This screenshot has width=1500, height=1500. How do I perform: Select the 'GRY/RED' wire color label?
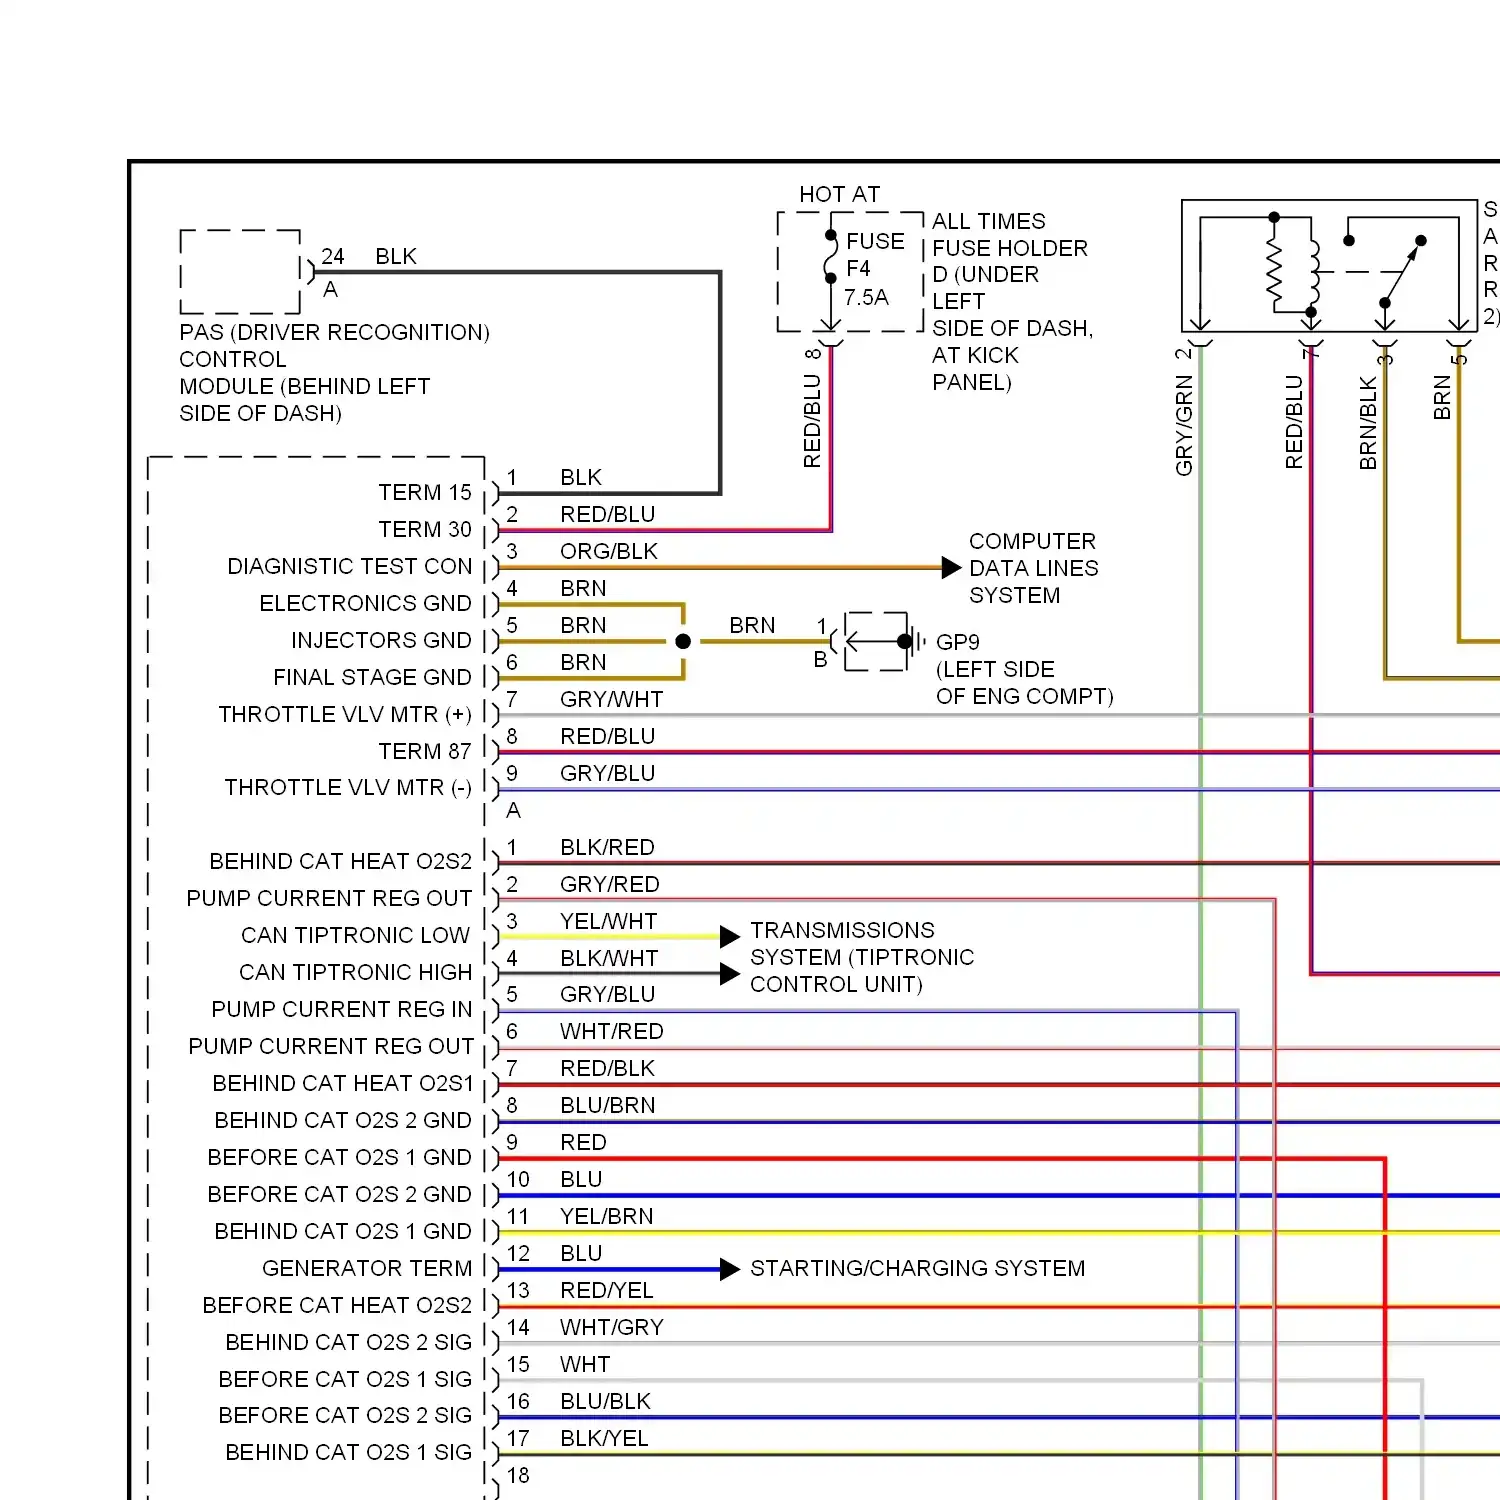pyautogui.click(x=610, y=885)
